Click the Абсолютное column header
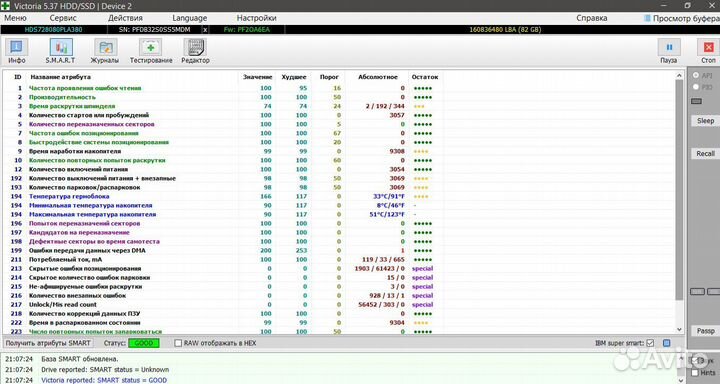This screenshot has width=720, height=384. pos(378,77)
